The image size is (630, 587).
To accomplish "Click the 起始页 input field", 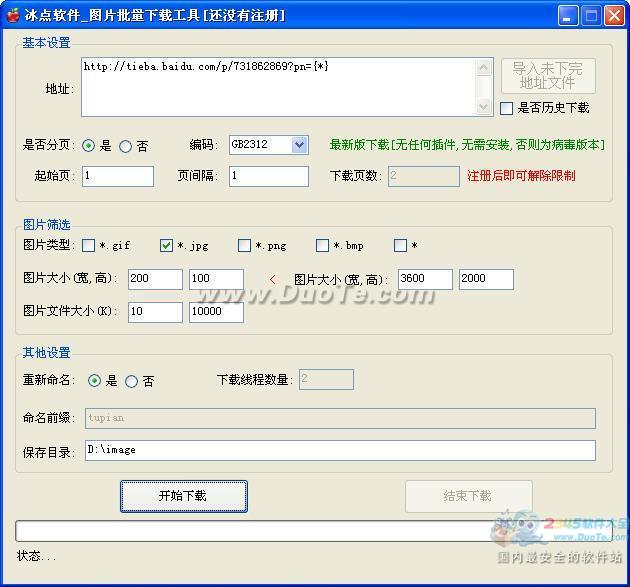I will click(x=118, y=176).
